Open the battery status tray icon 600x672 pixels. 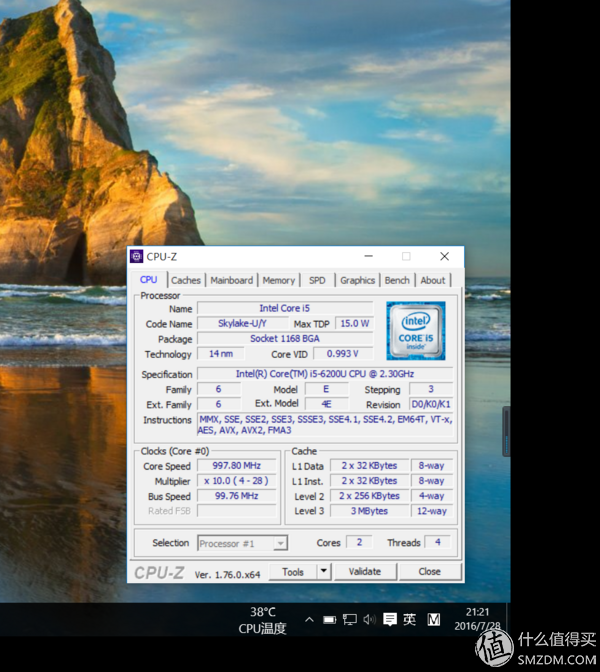point(330,620)
